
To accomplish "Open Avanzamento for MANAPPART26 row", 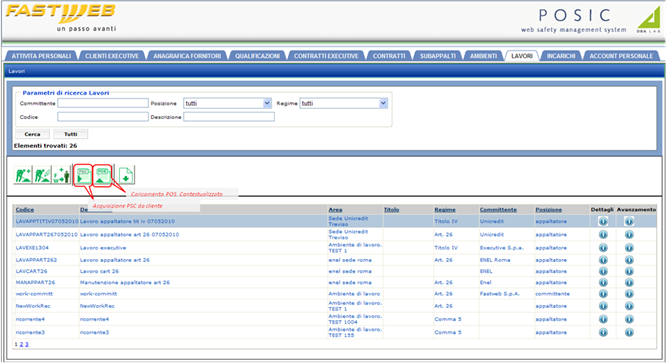I will 629,282.
